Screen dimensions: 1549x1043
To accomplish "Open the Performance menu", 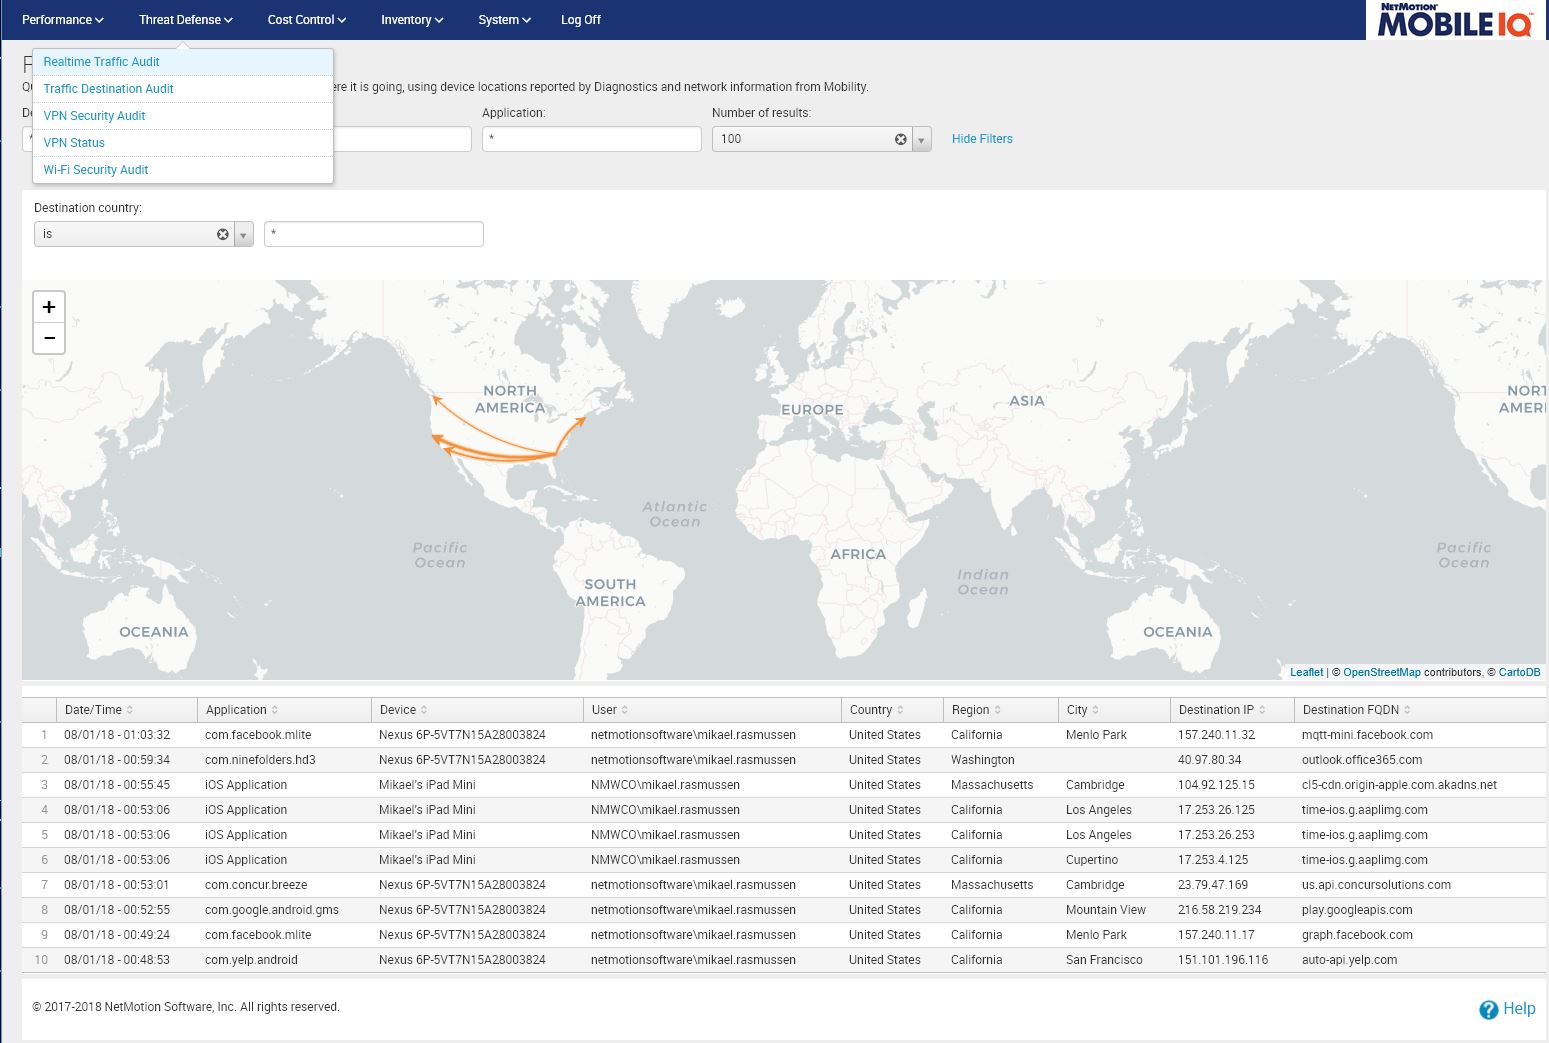I will pos(61,19).
